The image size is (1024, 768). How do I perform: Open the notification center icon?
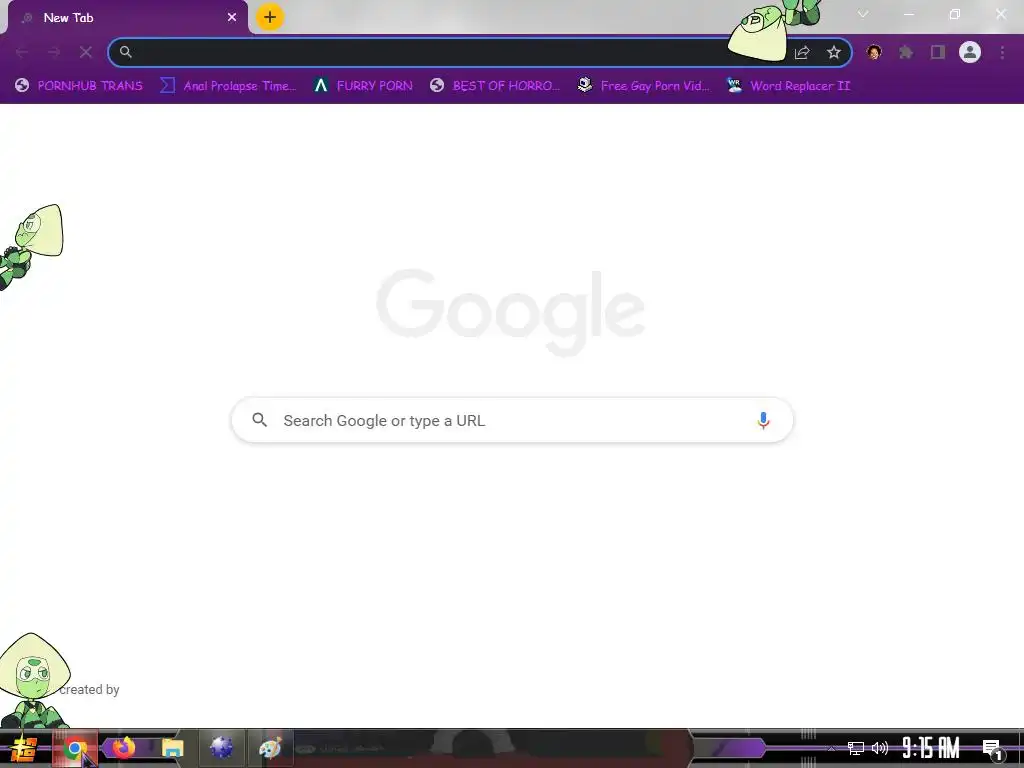tap(992, 749)
